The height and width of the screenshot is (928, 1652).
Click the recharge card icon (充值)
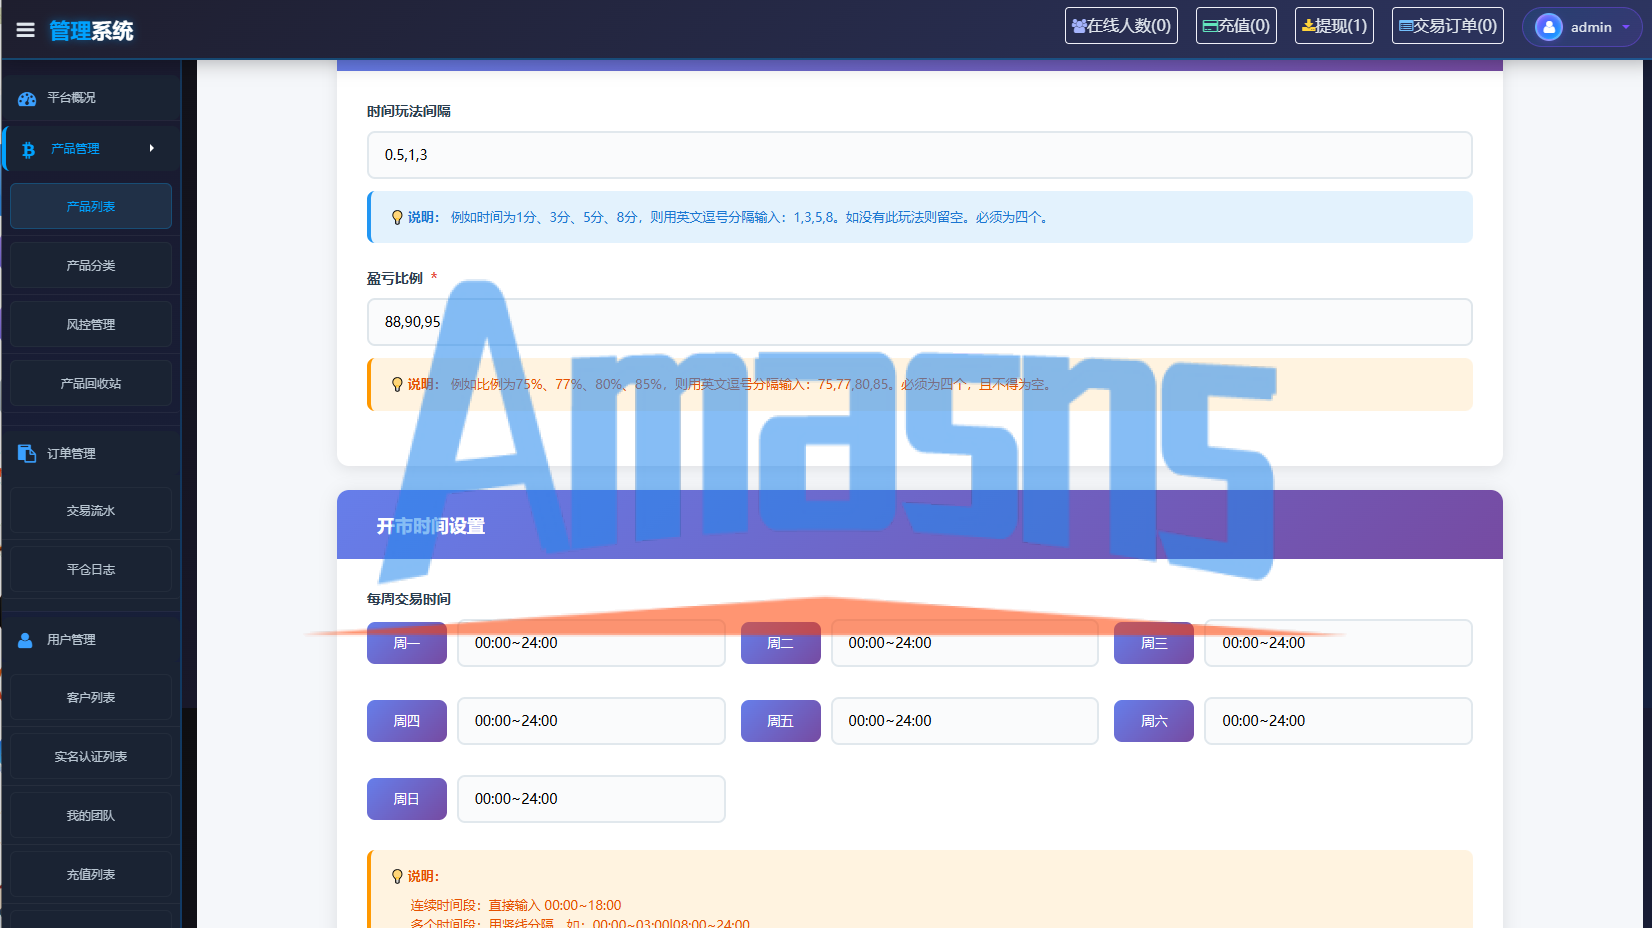click(x=1210, y=26)
